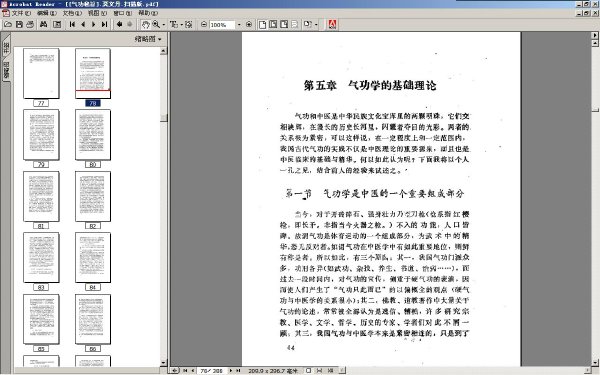Click status bar next page button
600x375 pixels.
point(231,370)
